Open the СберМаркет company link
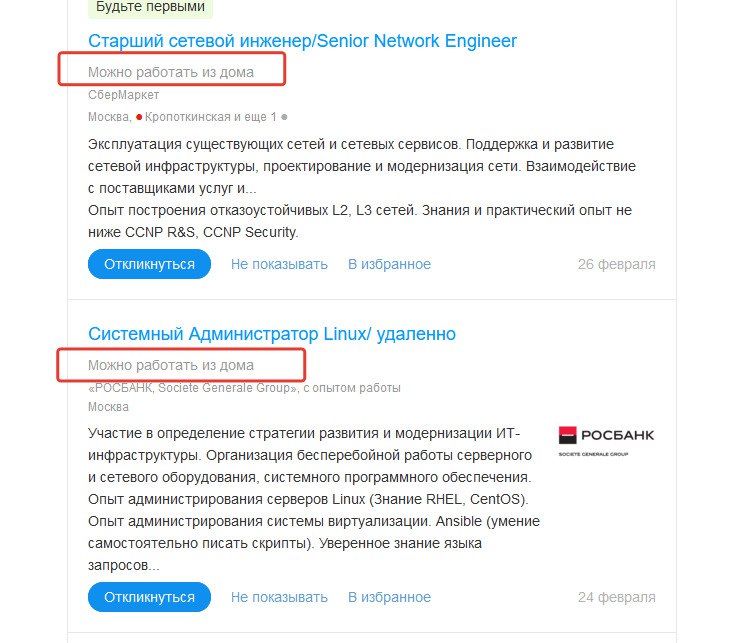The height and width of the screenshot is (643, 752). pos(123,95)
